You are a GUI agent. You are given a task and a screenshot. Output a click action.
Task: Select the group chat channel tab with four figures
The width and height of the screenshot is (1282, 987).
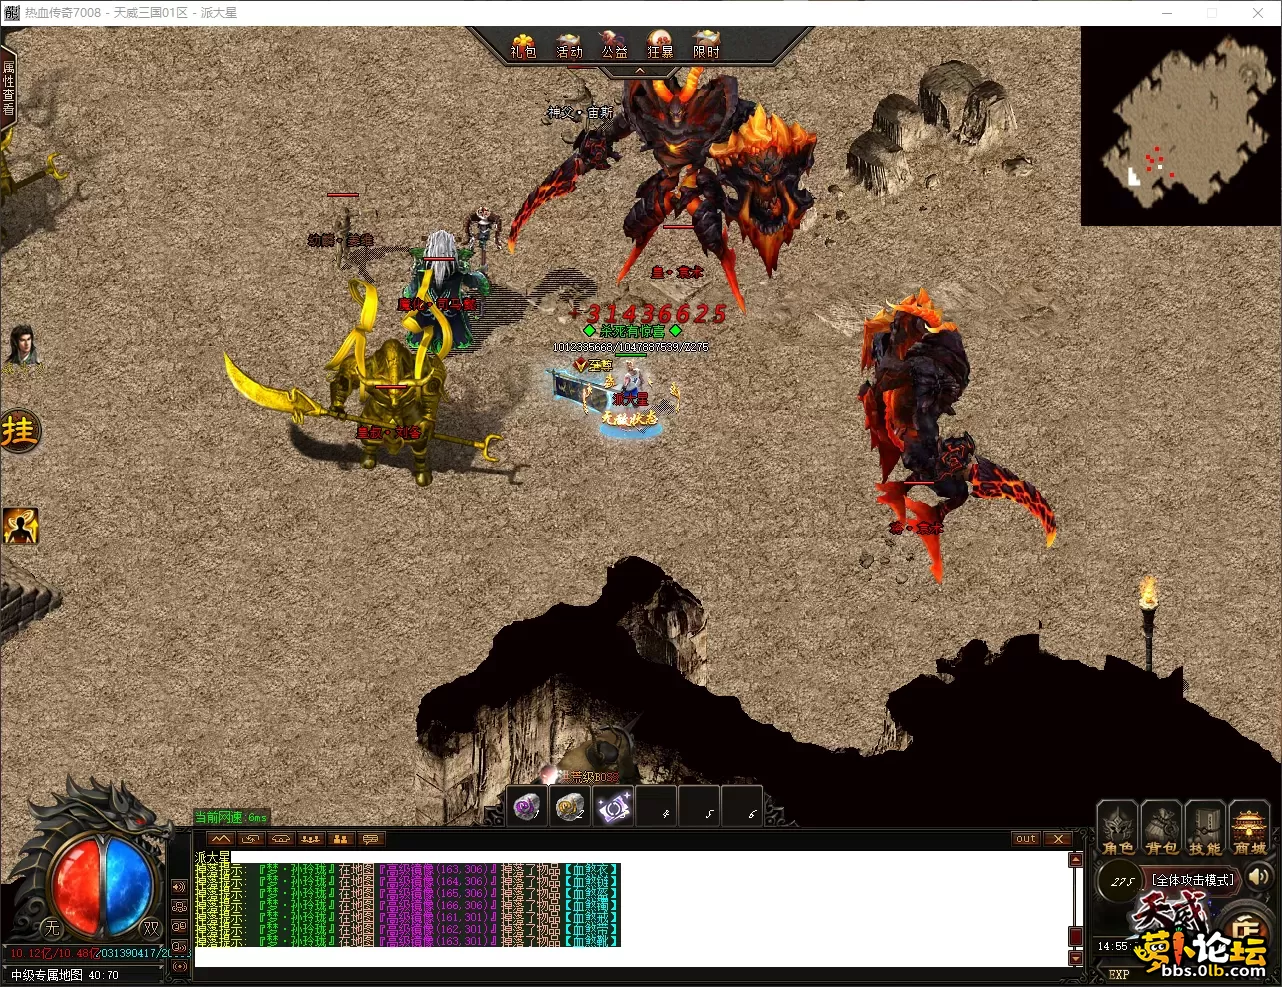[x=311, y=839]
